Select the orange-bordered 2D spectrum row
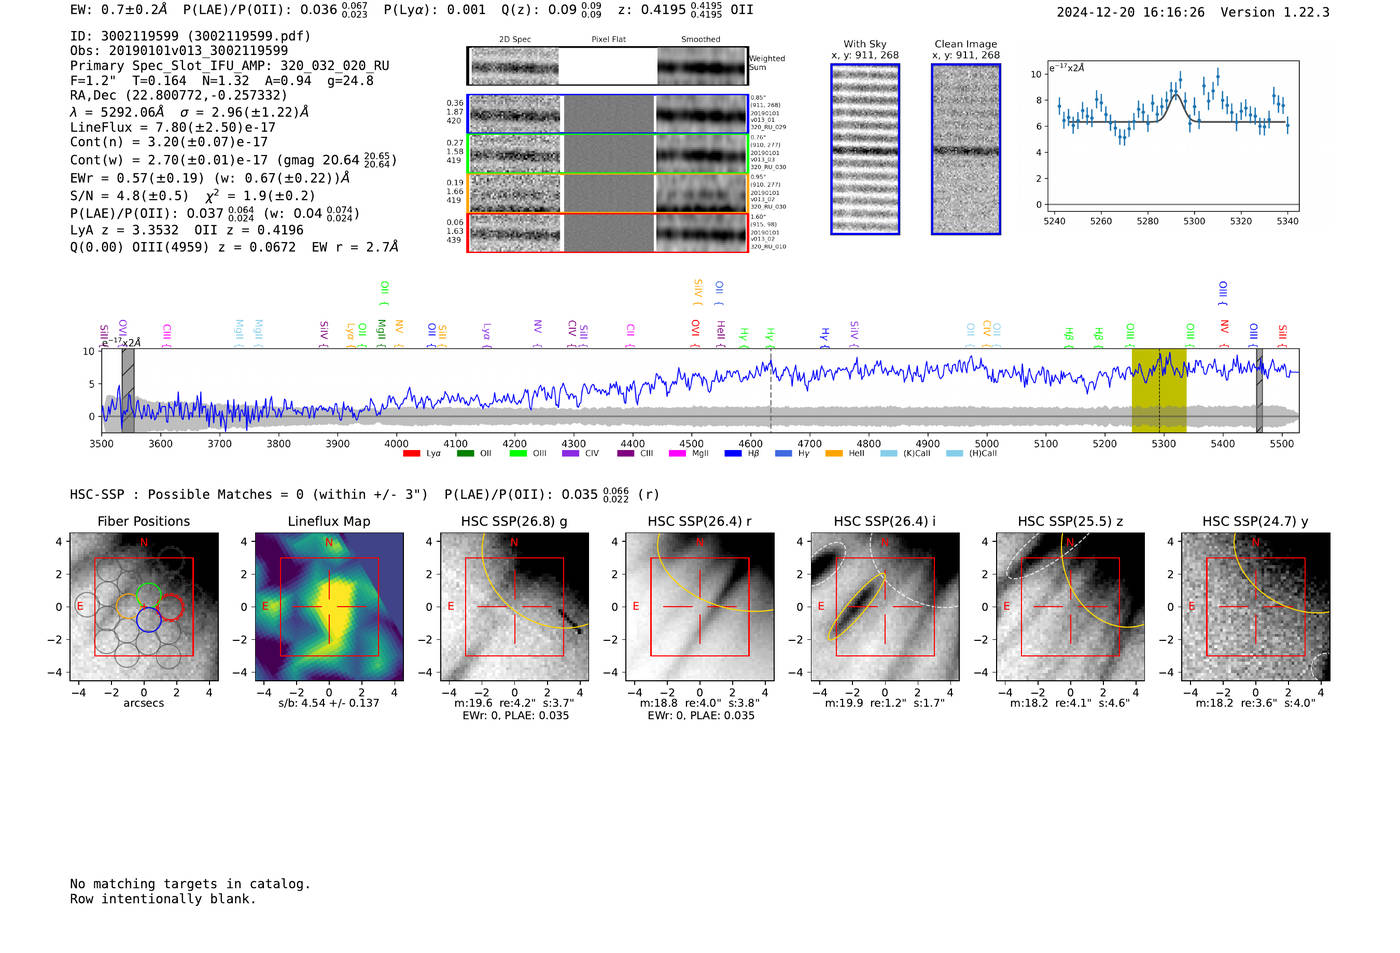Viewport: 1400px width, 953px height. 608,193
